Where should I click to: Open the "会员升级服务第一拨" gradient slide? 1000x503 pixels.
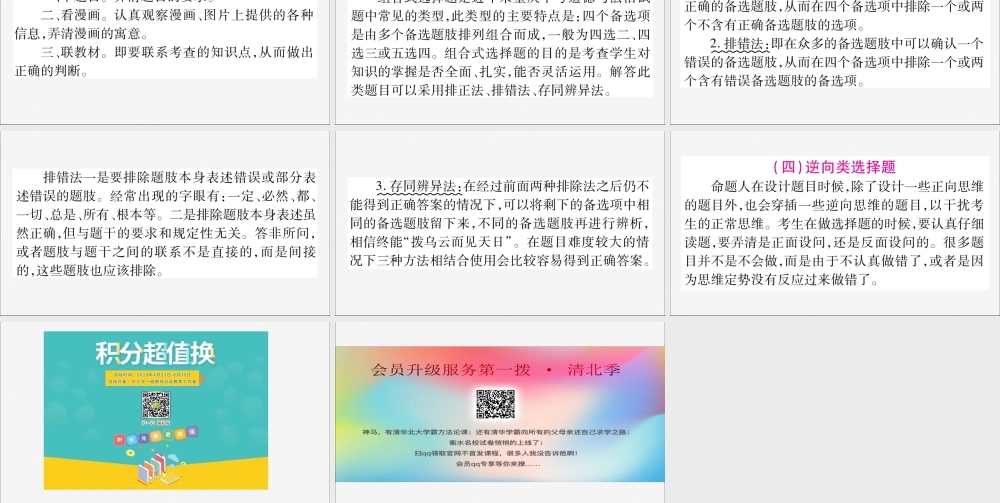click(x=500, y=413)
